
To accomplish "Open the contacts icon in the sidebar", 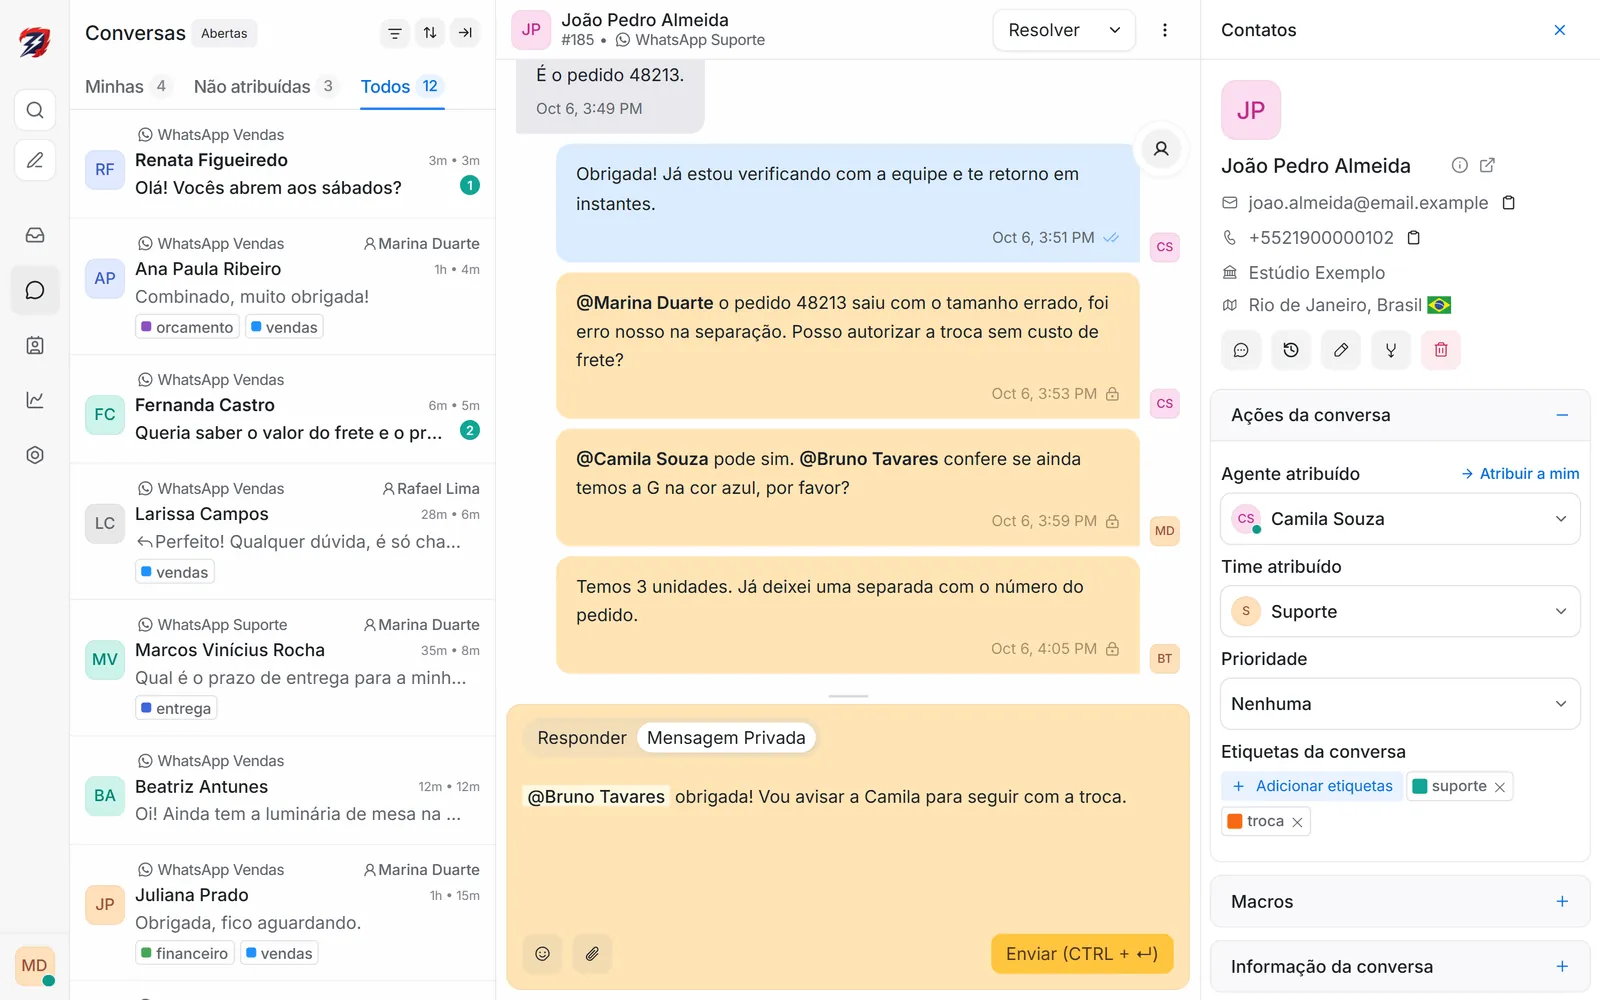I will click(35, 345).
